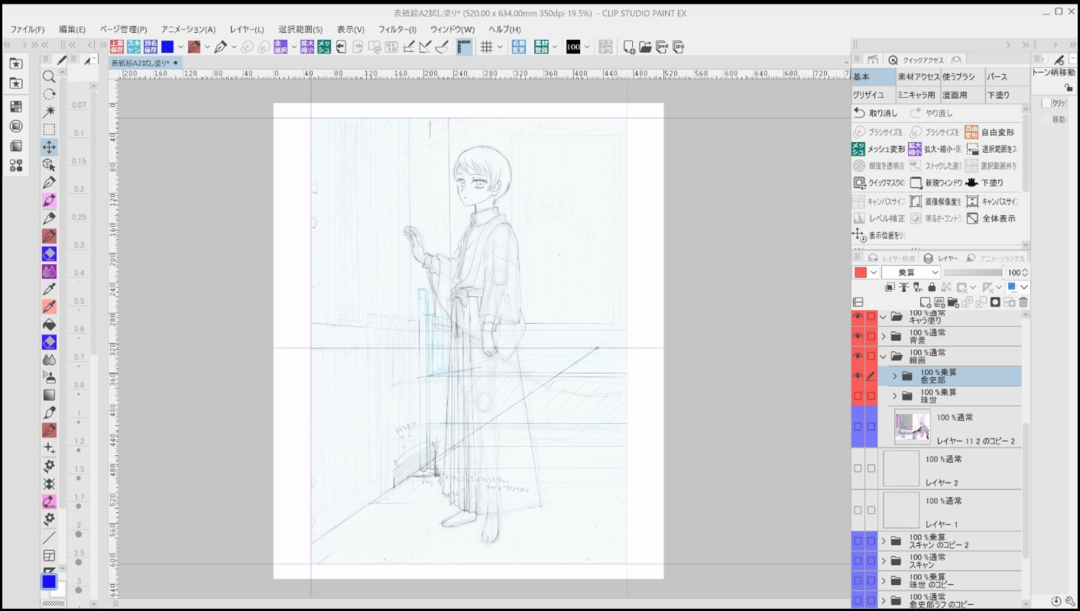This screenshot has width=1080, height=611.
Task: Expand the スキャン folder layer
Action: (x=883, y=561)
